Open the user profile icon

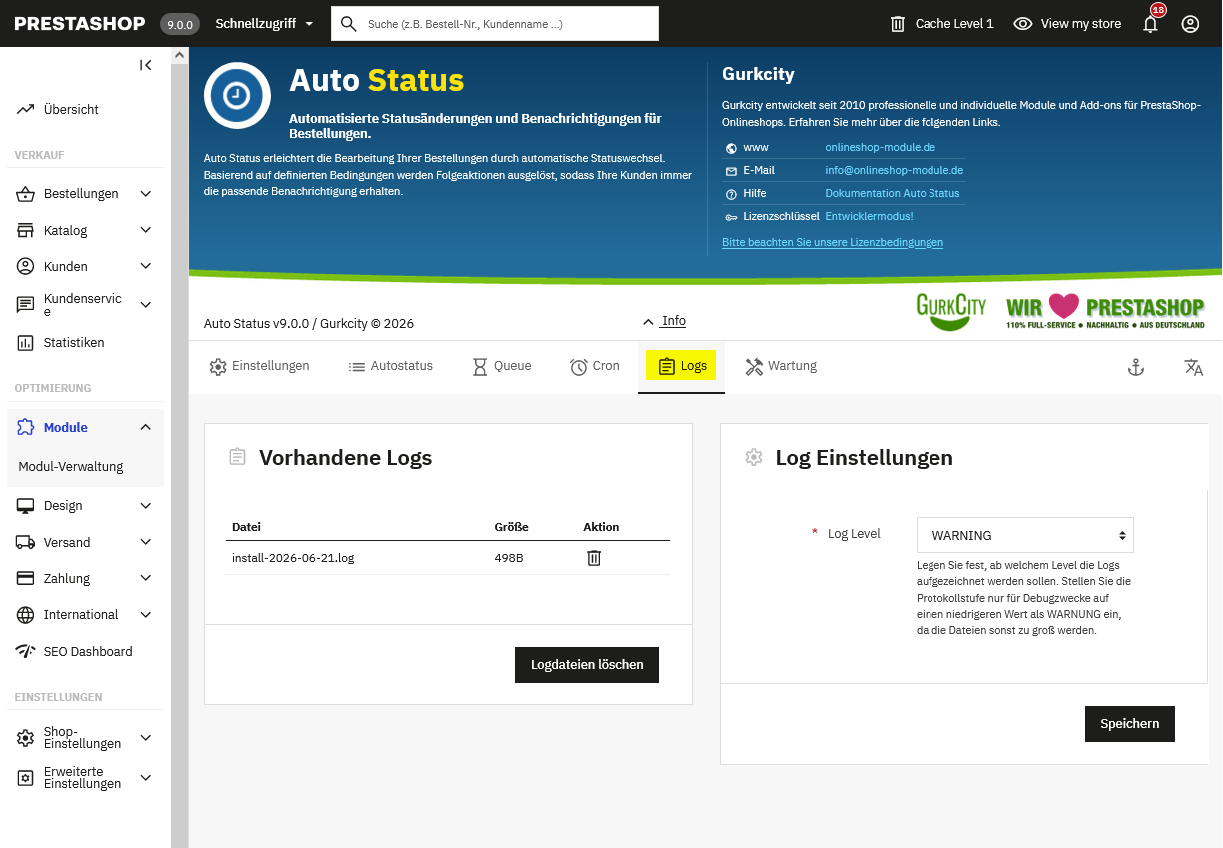pos(1190,23)
